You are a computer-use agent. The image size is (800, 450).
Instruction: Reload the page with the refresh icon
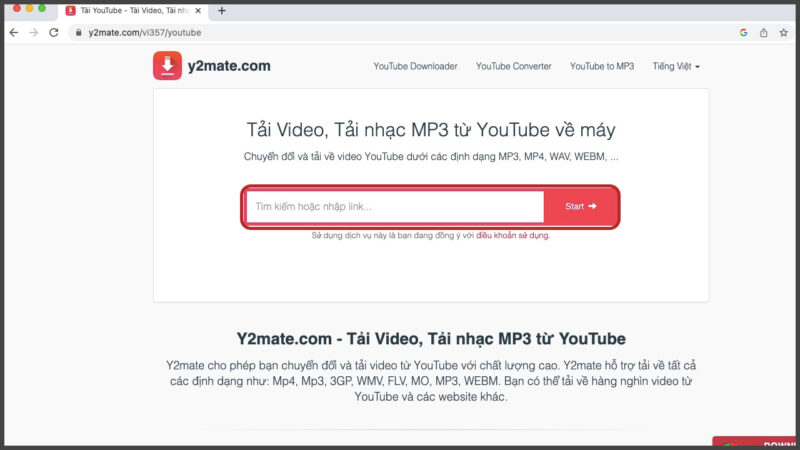(x=55, y=32)
